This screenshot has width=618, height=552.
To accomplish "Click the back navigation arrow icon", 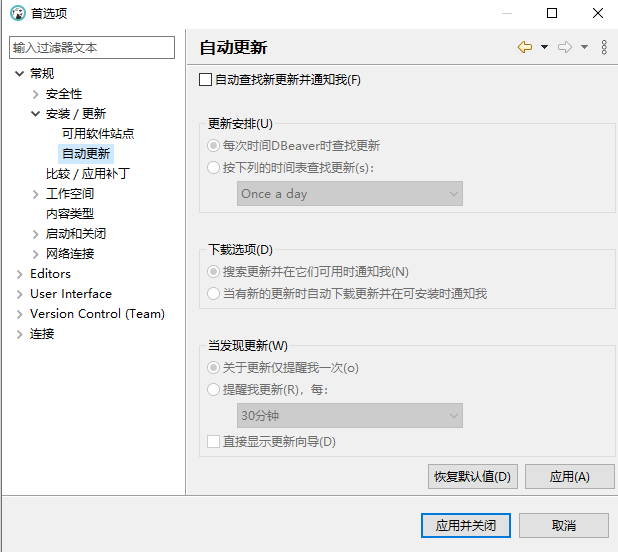I will [525, 47].
